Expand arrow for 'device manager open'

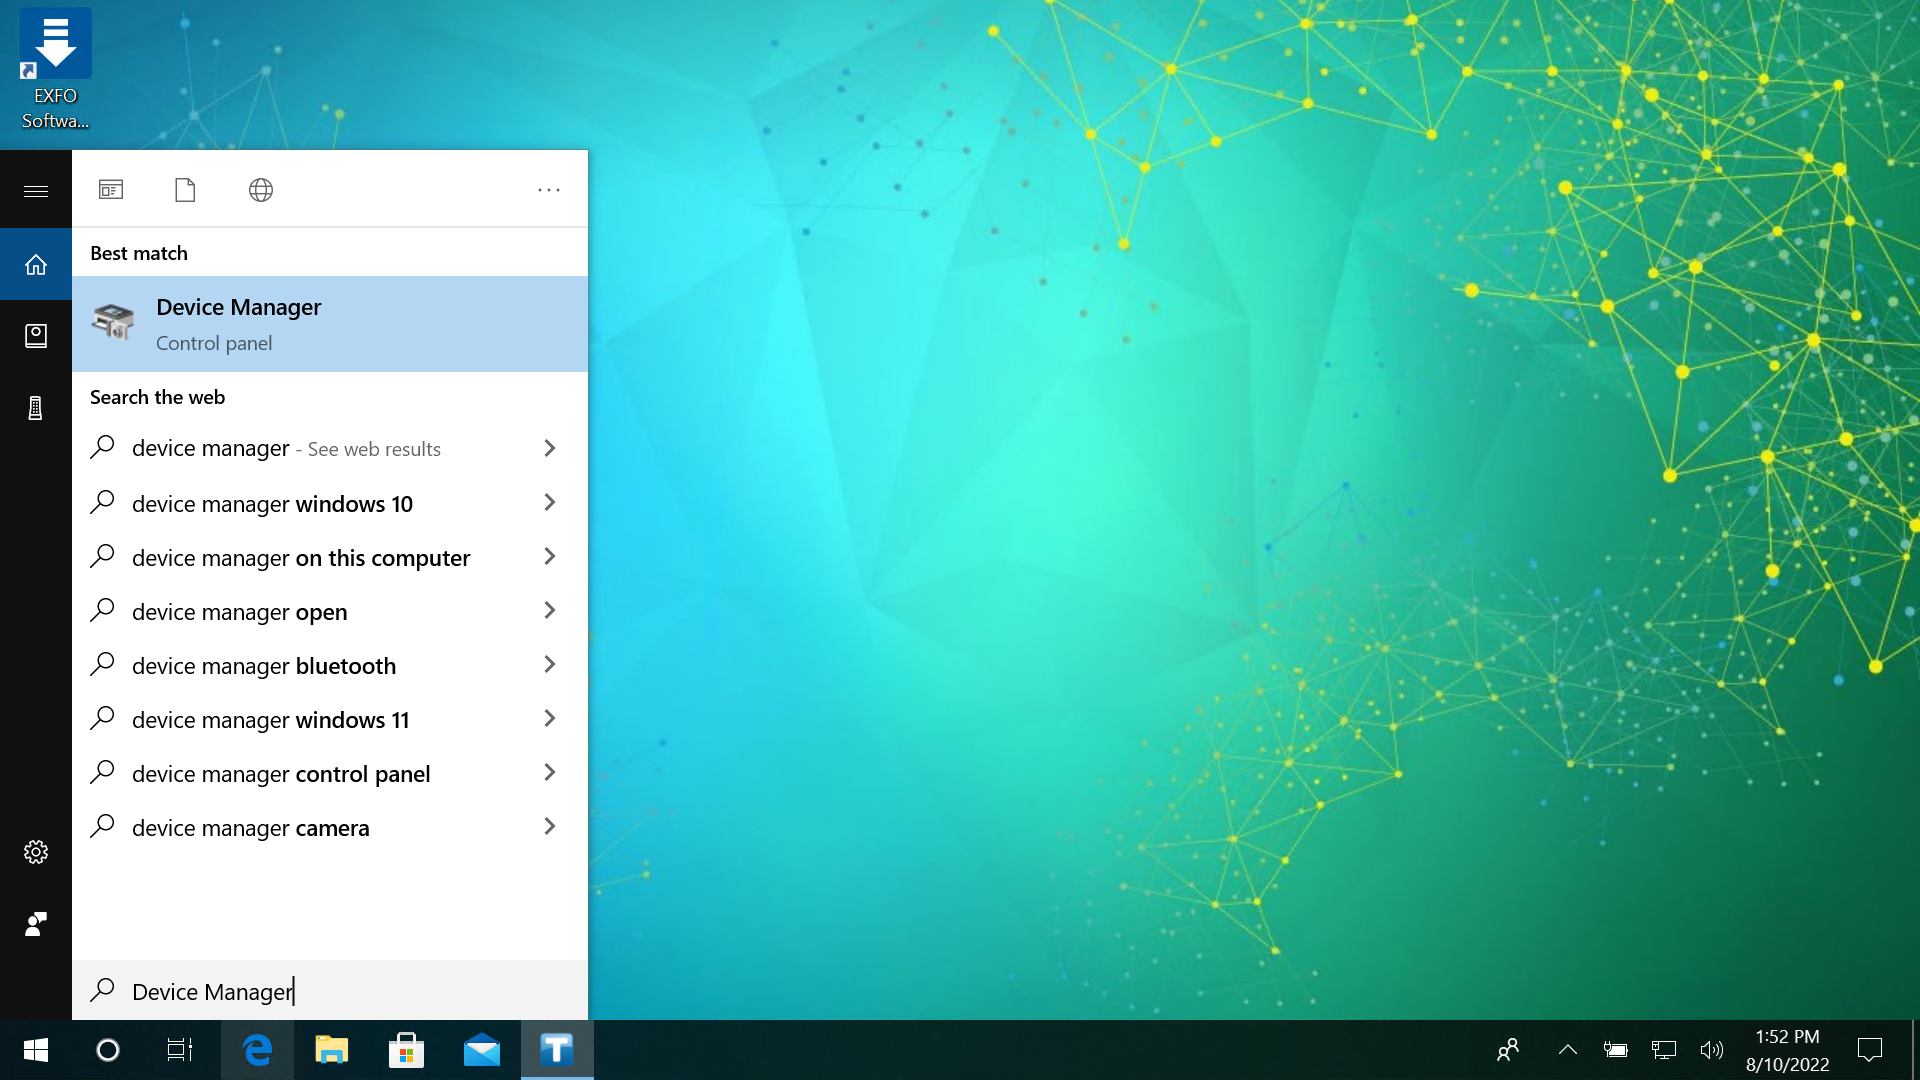[549, 610]
